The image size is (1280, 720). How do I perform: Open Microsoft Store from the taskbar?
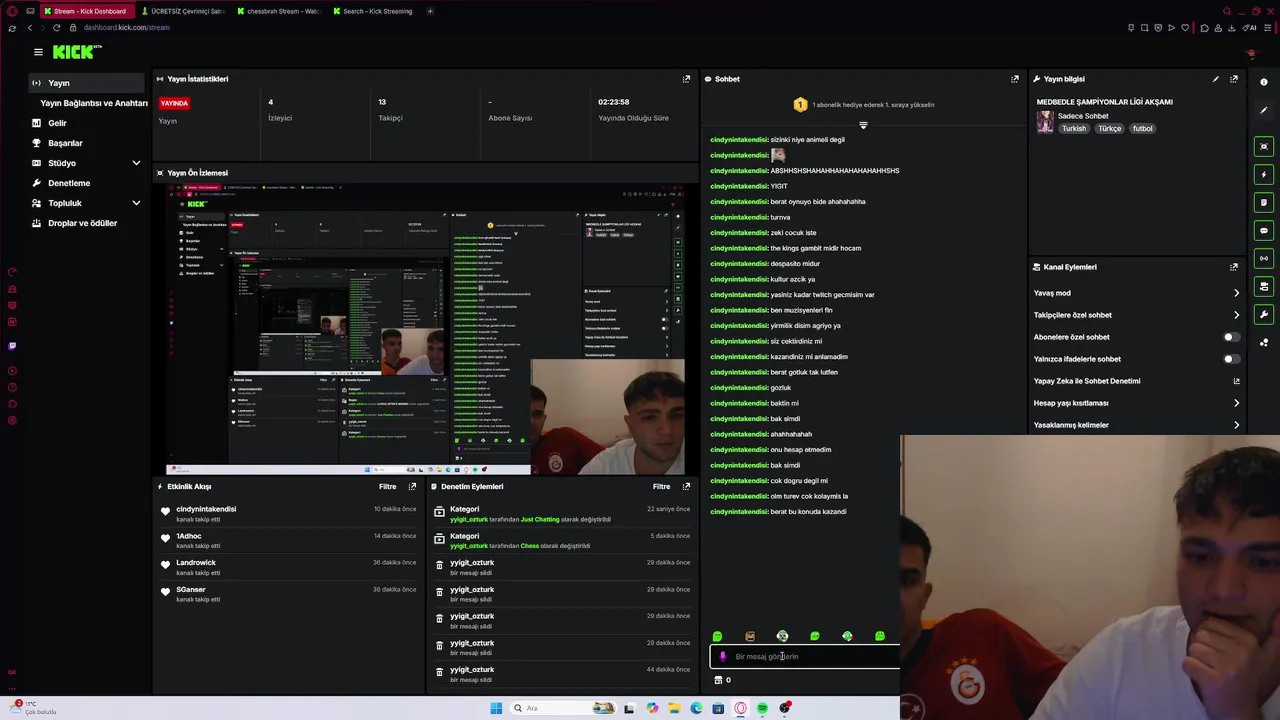(x=718, y=708)
